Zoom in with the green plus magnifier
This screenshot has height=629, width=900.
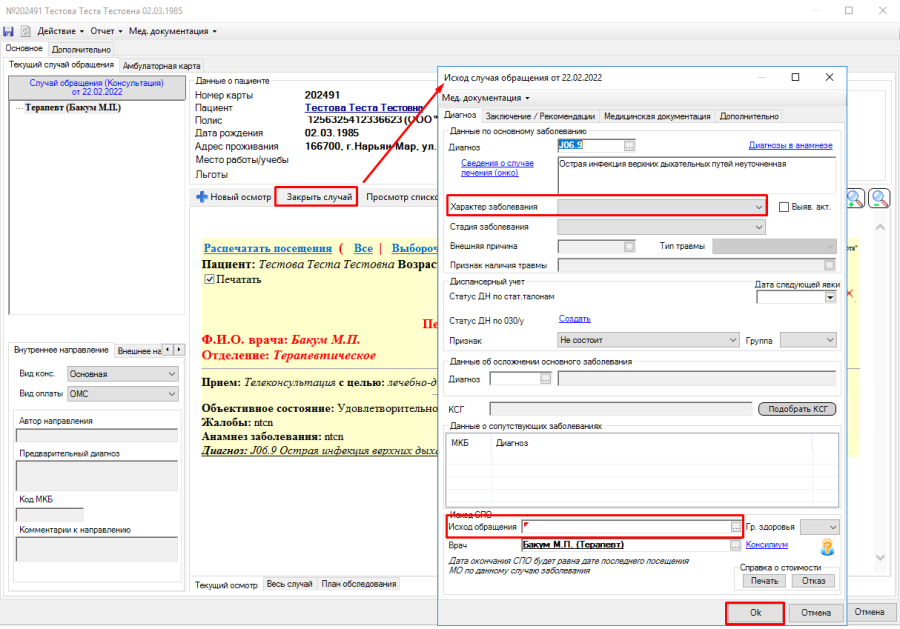(855, 198)
